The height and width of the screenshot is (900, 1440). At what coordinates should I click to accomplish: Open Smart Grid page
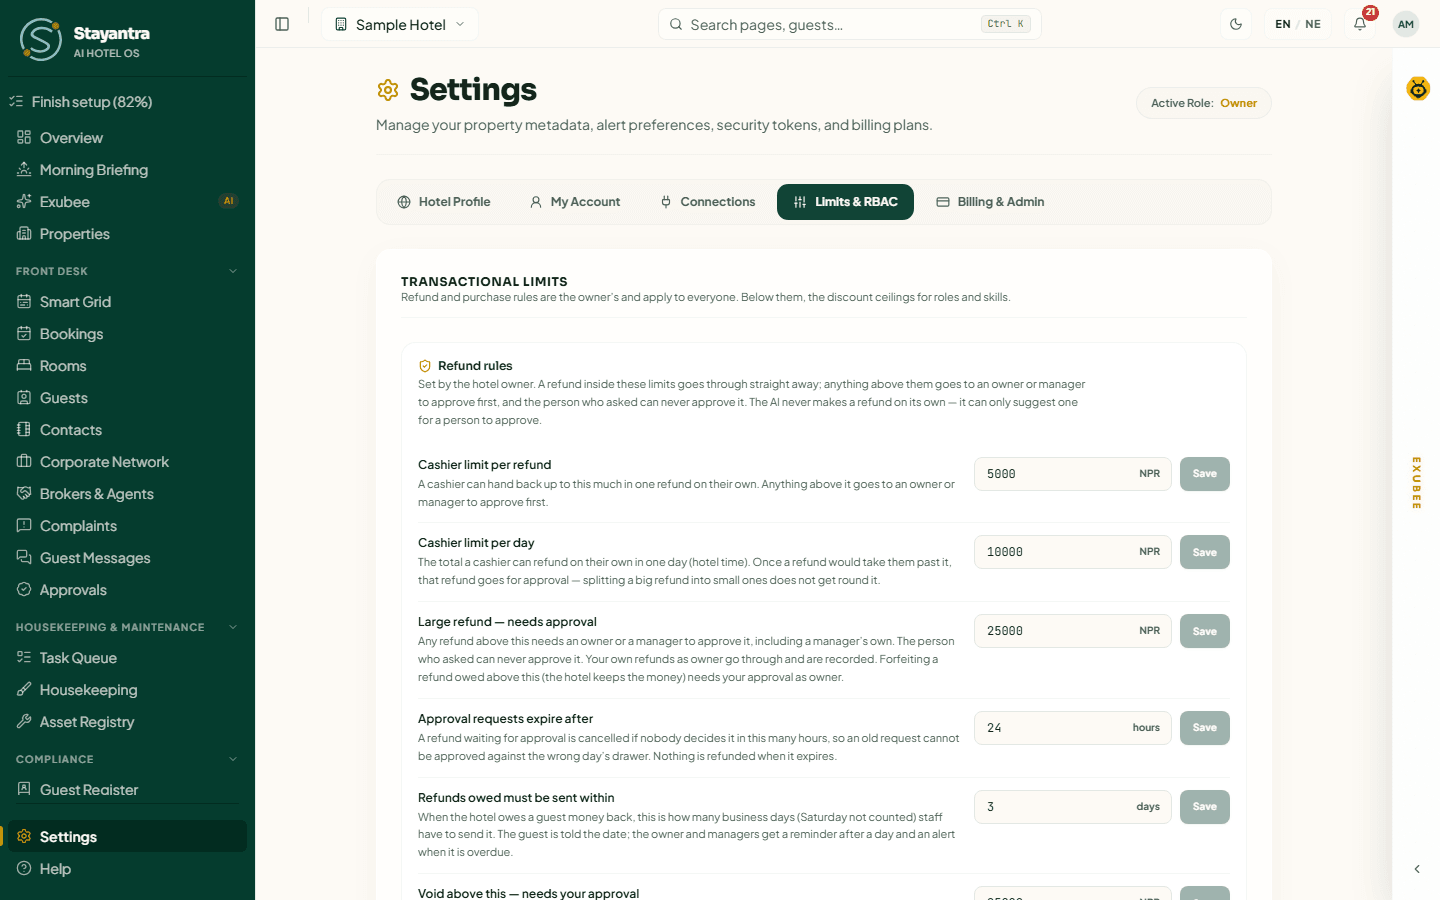pos(127,302)
